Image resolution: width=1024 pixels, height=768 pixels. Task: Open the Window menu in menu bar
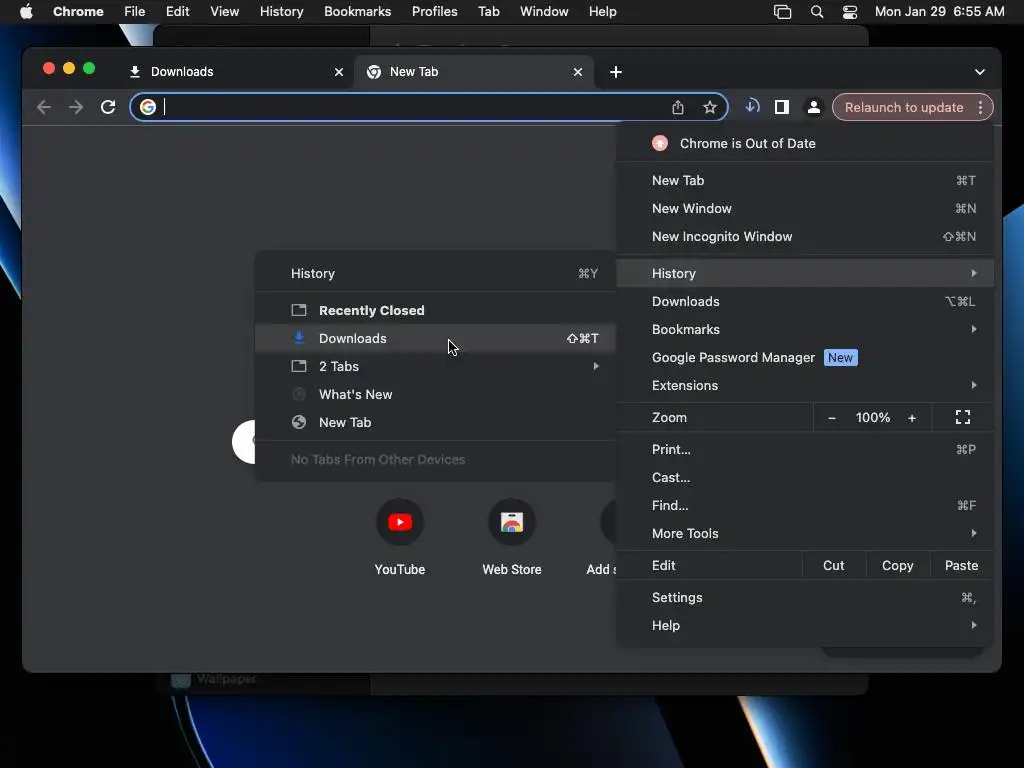click(544, 12)
